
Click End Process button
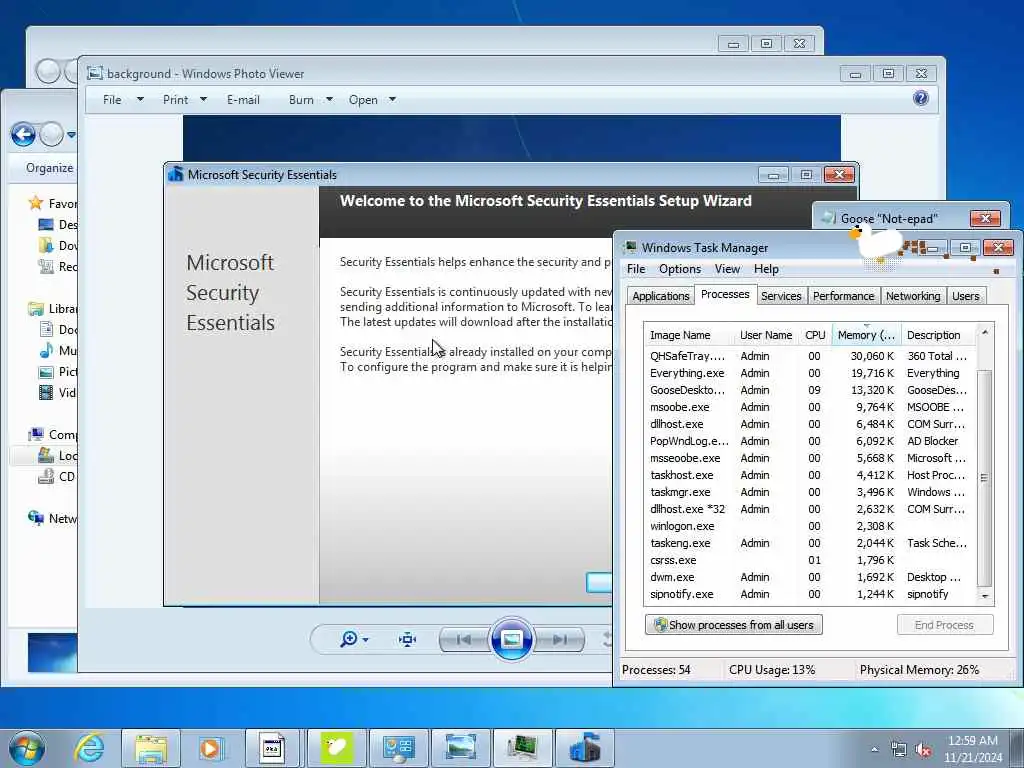(944, 625)
